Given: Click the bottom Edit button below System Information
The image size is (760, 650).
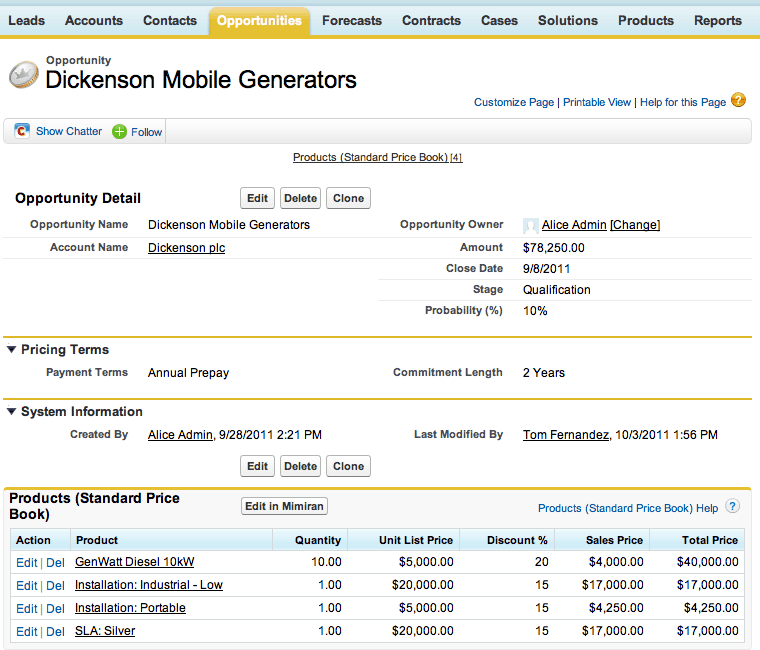Looking at the screenshot, I should pyautogui.click(x=257, y=466).
